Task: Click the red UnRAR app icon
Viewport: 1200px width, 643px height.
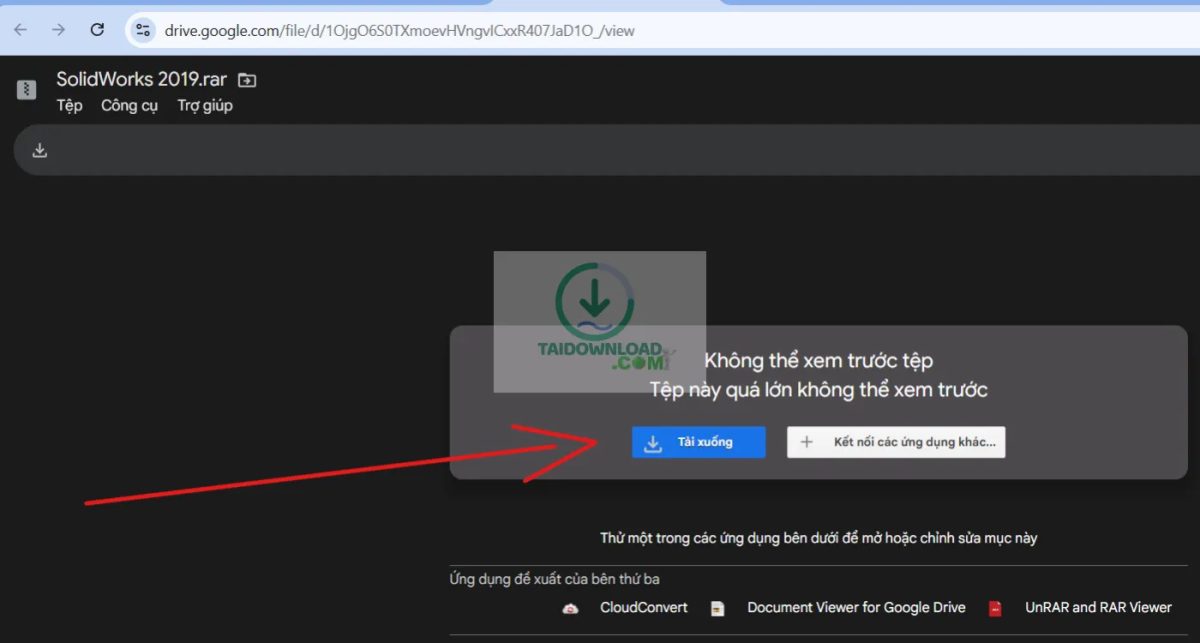Action: (x=995, y=608)
